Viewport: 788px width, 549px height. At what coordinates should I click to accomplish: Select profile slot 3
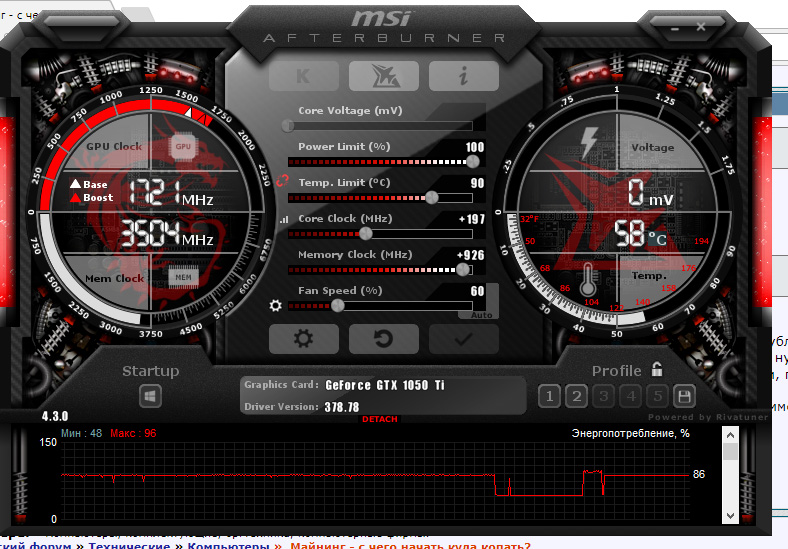click(x=604, y=397)
